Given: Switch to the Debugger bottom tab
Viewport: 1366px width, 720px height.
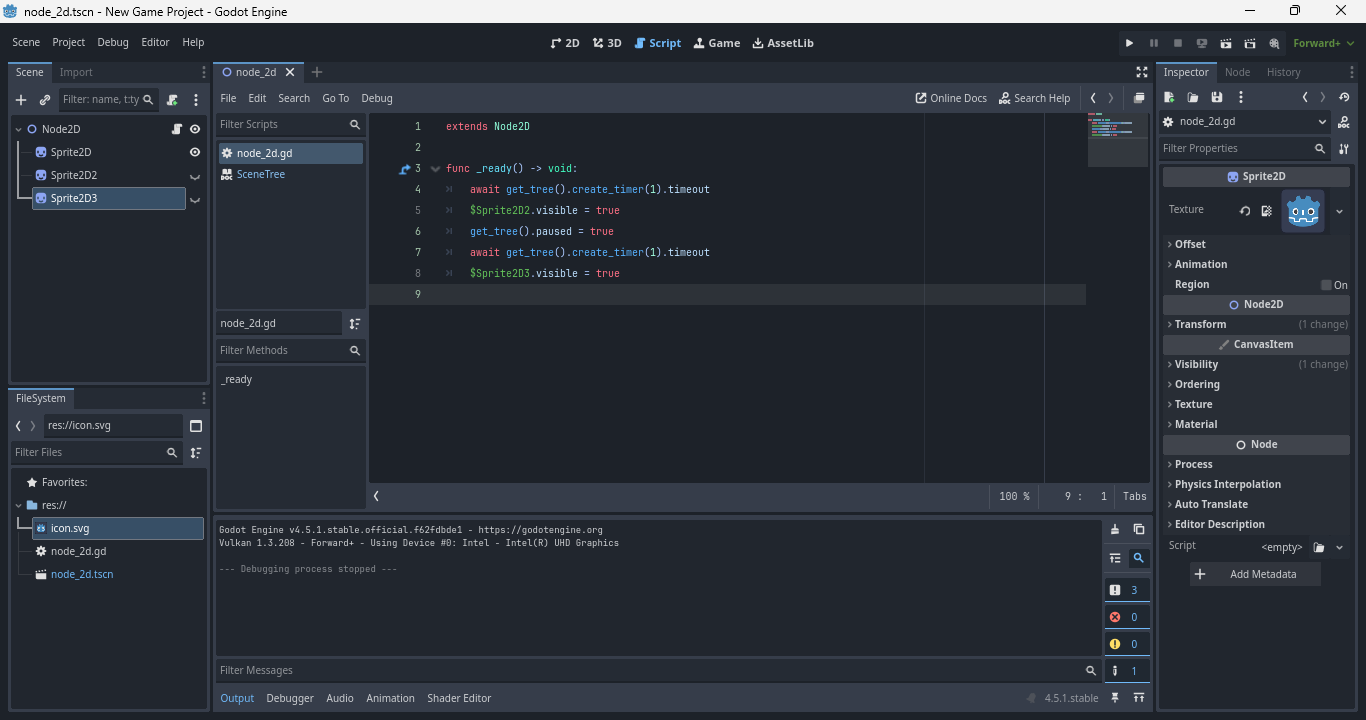Looking at the screenshot, I should (x=289, y=698).
